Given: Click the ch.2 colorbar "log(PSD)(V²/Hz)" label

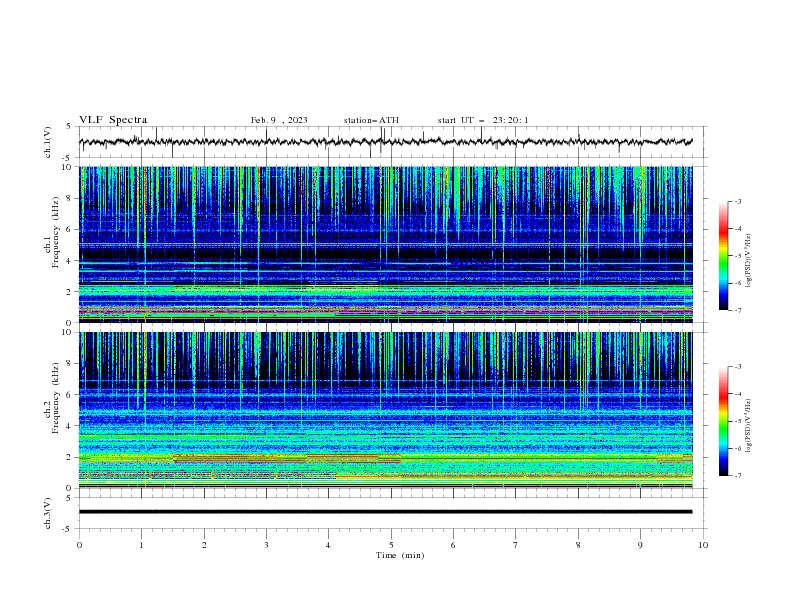Looking at the screenshot, I should tap(748, 426).
